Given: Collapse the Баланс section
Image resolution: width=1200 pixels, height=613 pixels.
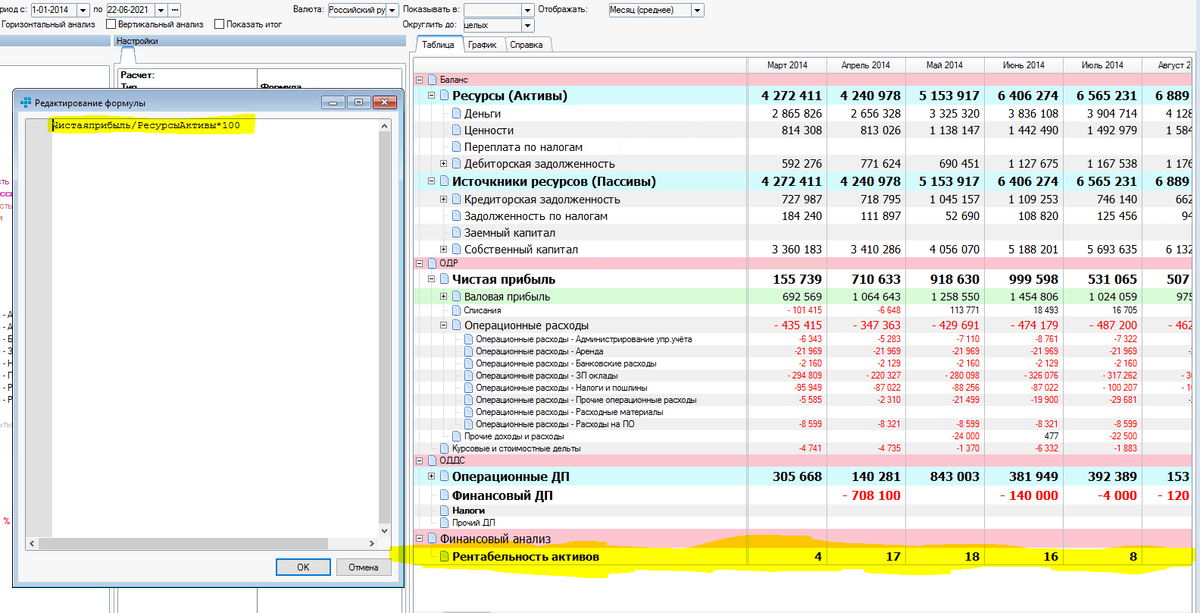Looking at the screenshot, I should click(419, 79).
